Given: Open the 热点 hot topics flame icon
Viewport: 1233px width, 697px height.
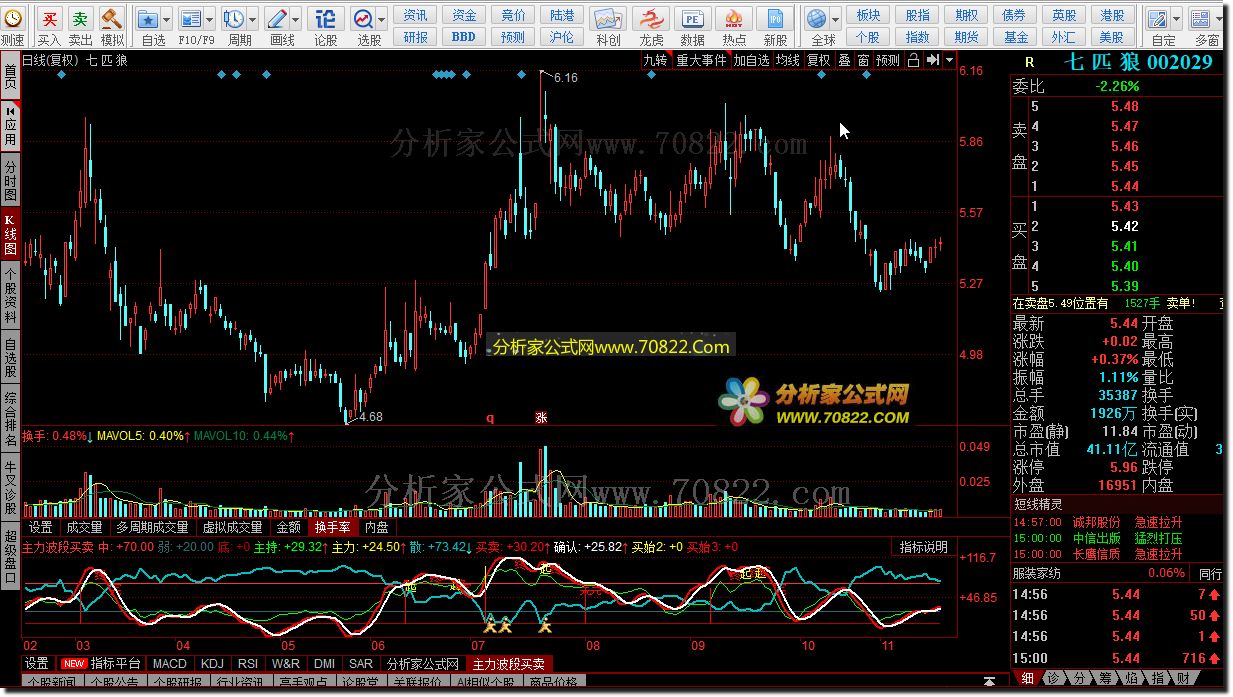Looking at the screenshot, I should pos(734,18).
